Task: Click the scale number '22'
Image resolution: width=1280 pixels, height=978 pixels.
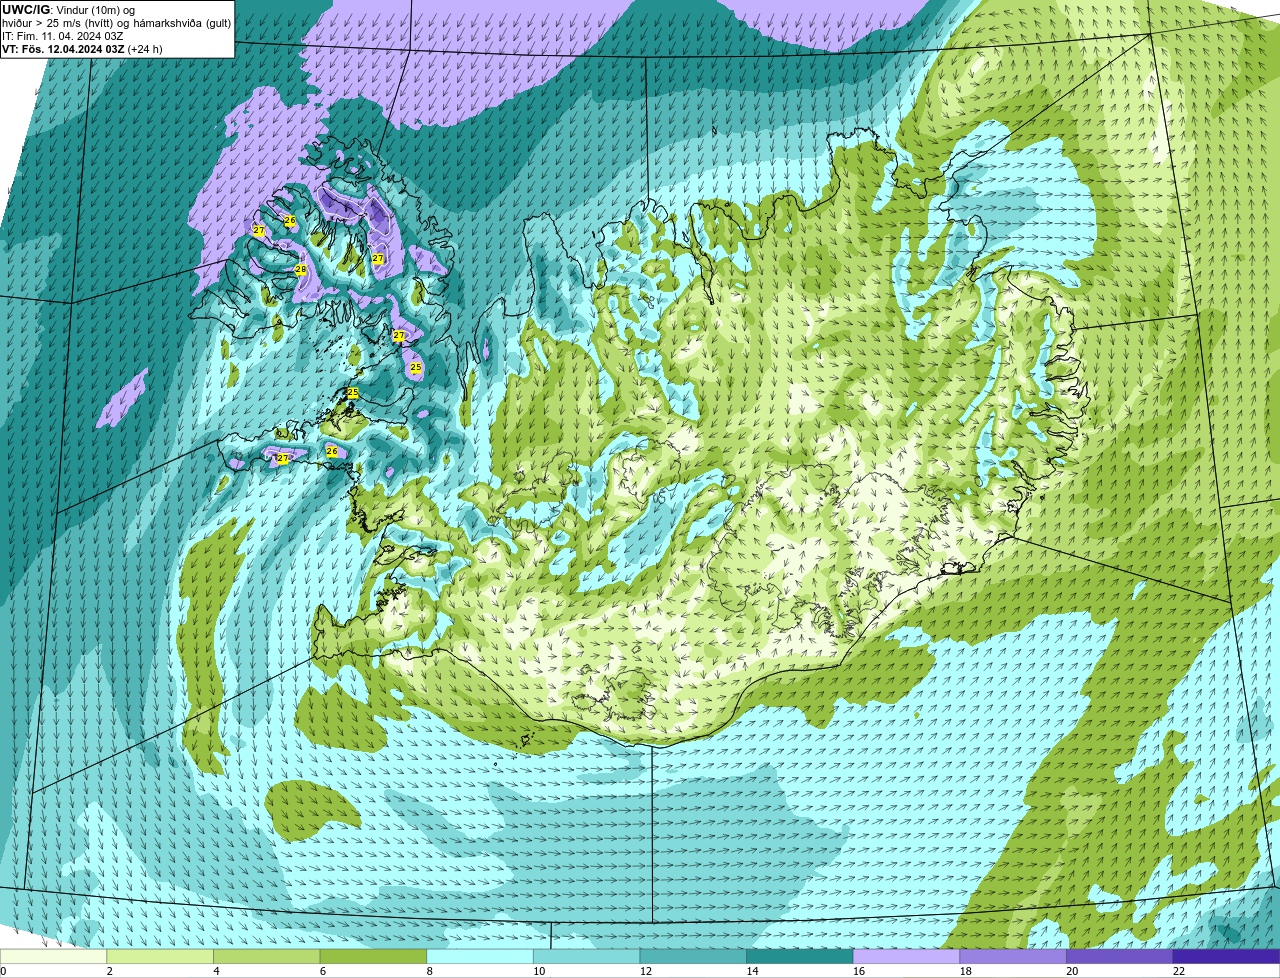Action: click(x=1179, y=971)
